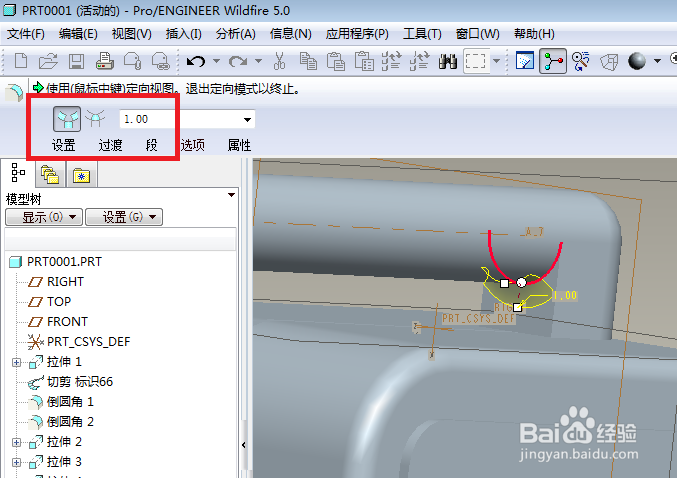The height and width of the screenshot is (478, 677).
Task: Click the shaded sphere display icon
Action: coord(637,61)
